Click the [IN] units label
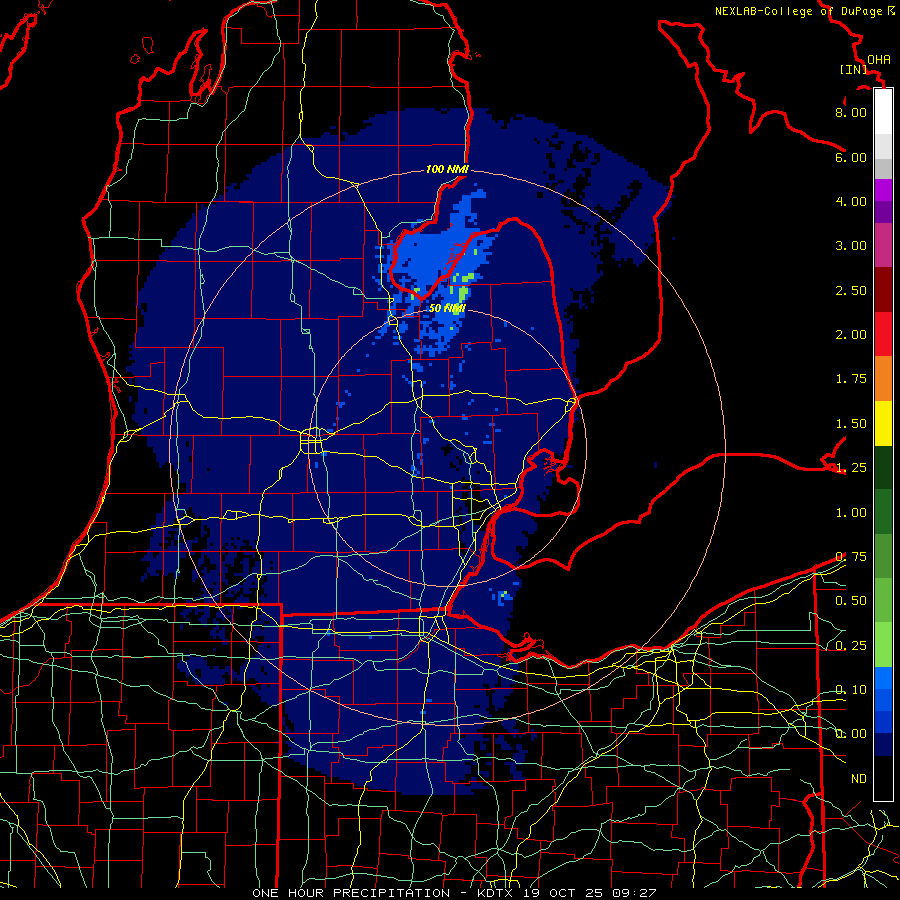This screenshot has height=900, width=900. [854, 69]
